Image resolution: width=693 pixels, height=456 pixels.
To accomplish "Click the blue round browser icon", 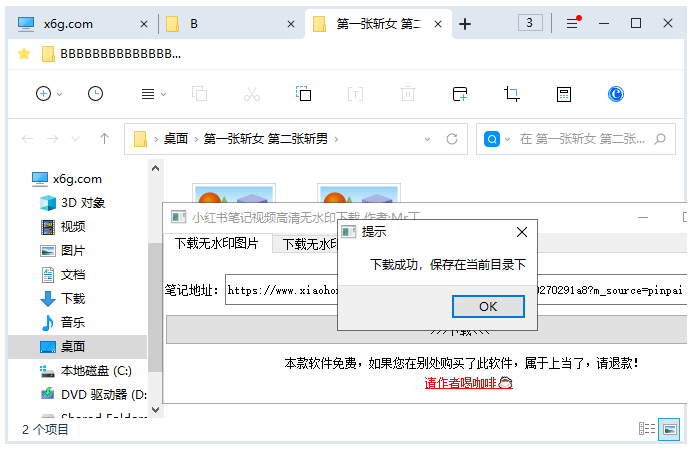I will (x=616, y=93).
